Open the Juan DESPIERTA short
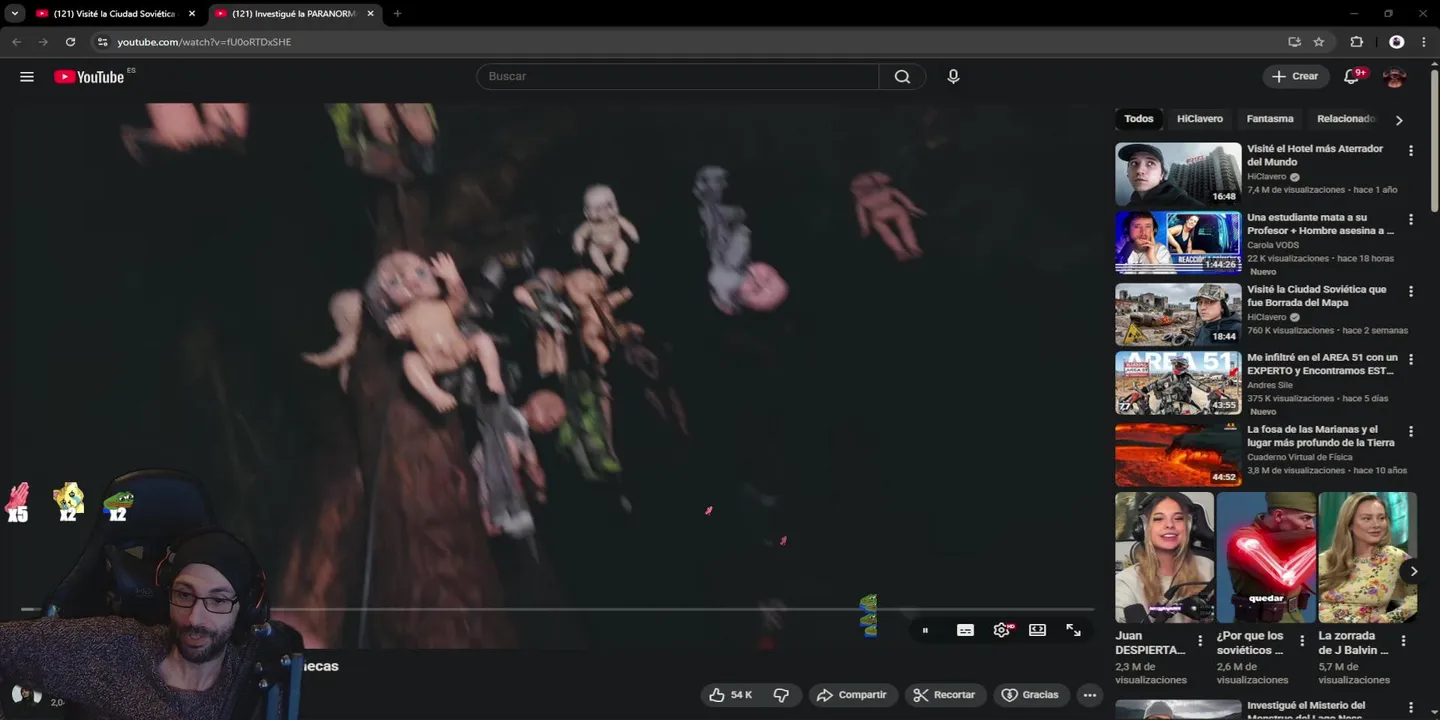The image size is (1440, 720). (x=1164, y=557)
